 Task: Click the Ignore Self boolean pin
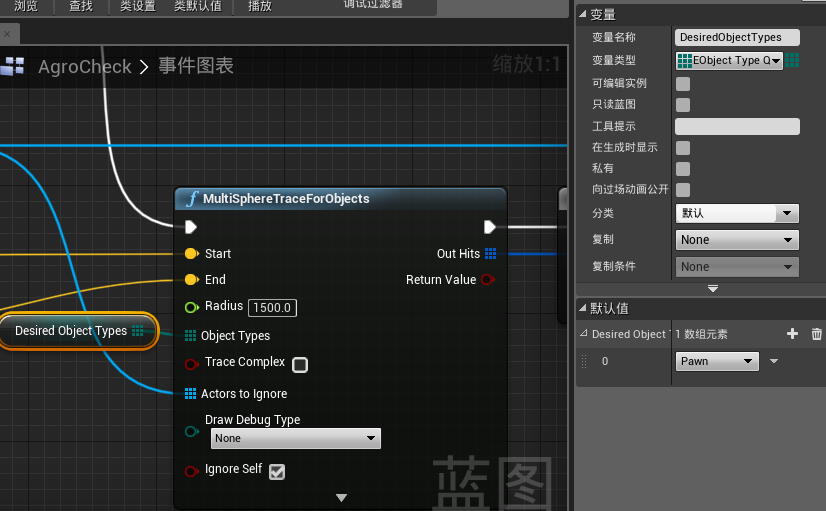click(192, 470)
